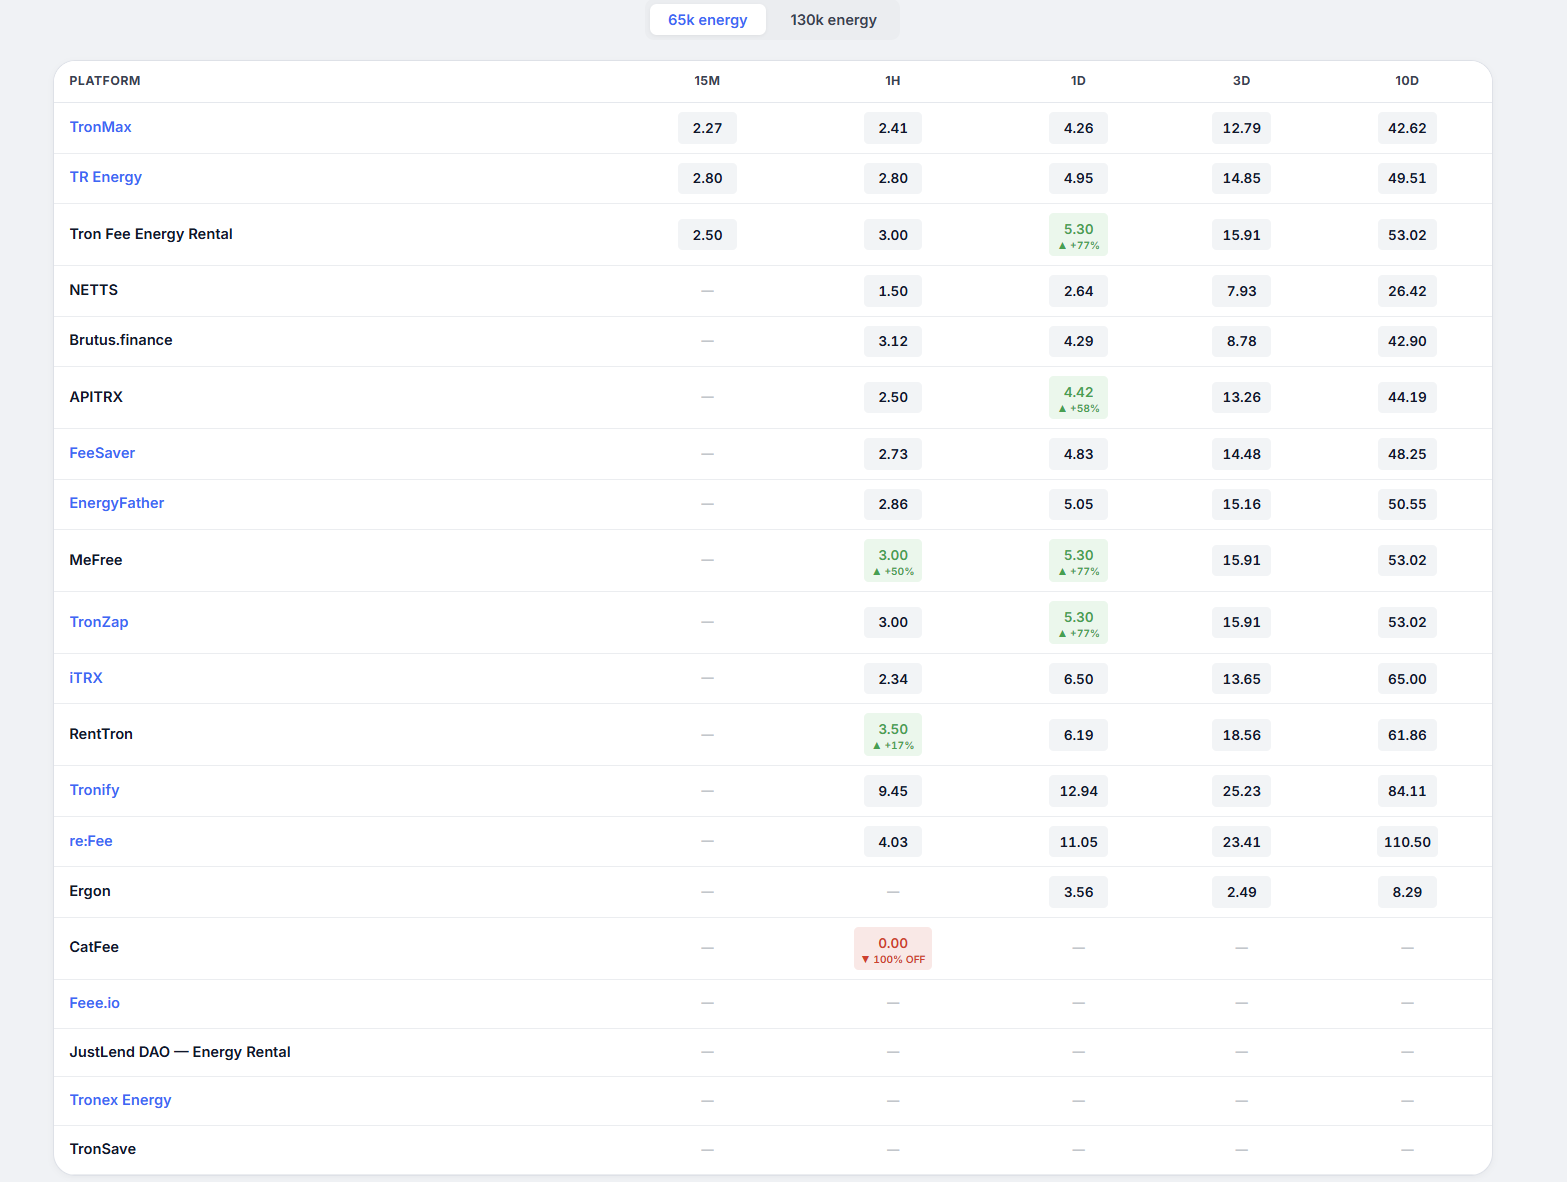Select TronMax 15M price 2.27
1567x1182 pixels.
[x=707, y=128]
